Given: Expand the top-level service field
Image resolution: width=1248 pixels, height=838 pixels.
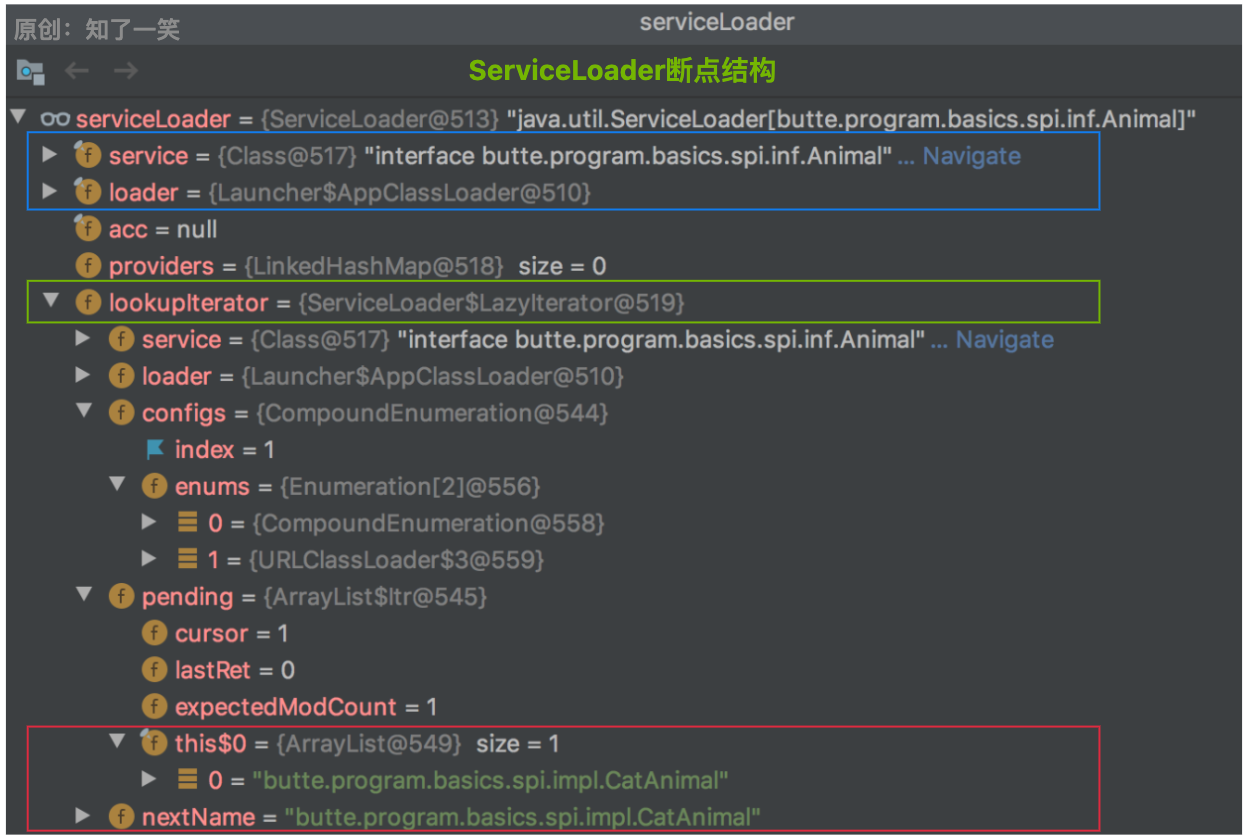Looking at the screenshot, I should [x=50, y=156].
